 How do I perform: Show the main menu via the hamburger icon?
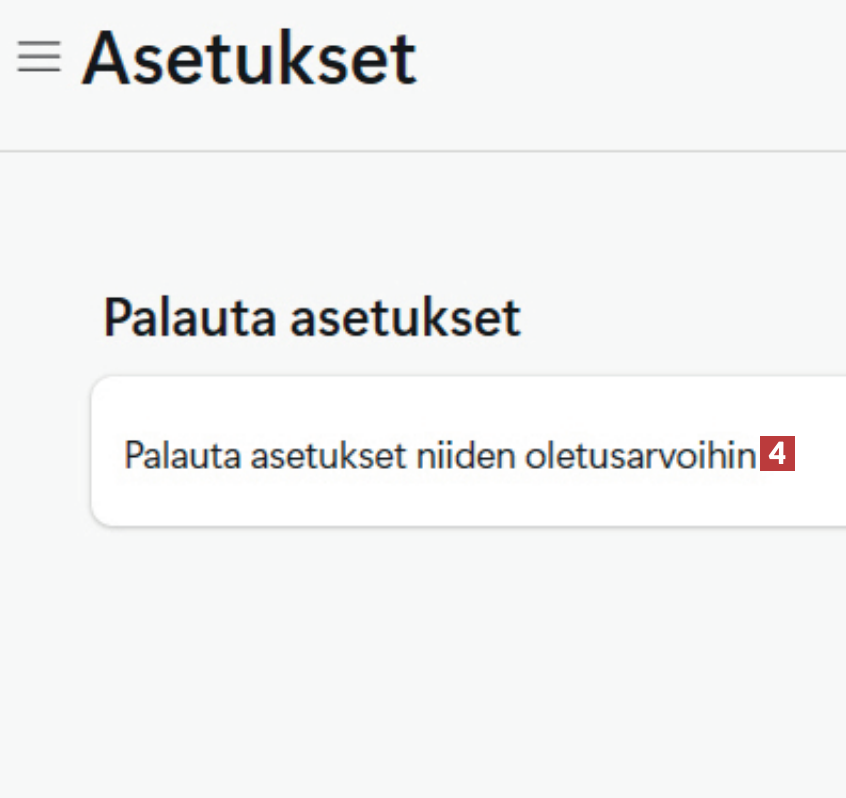[39, 57]
